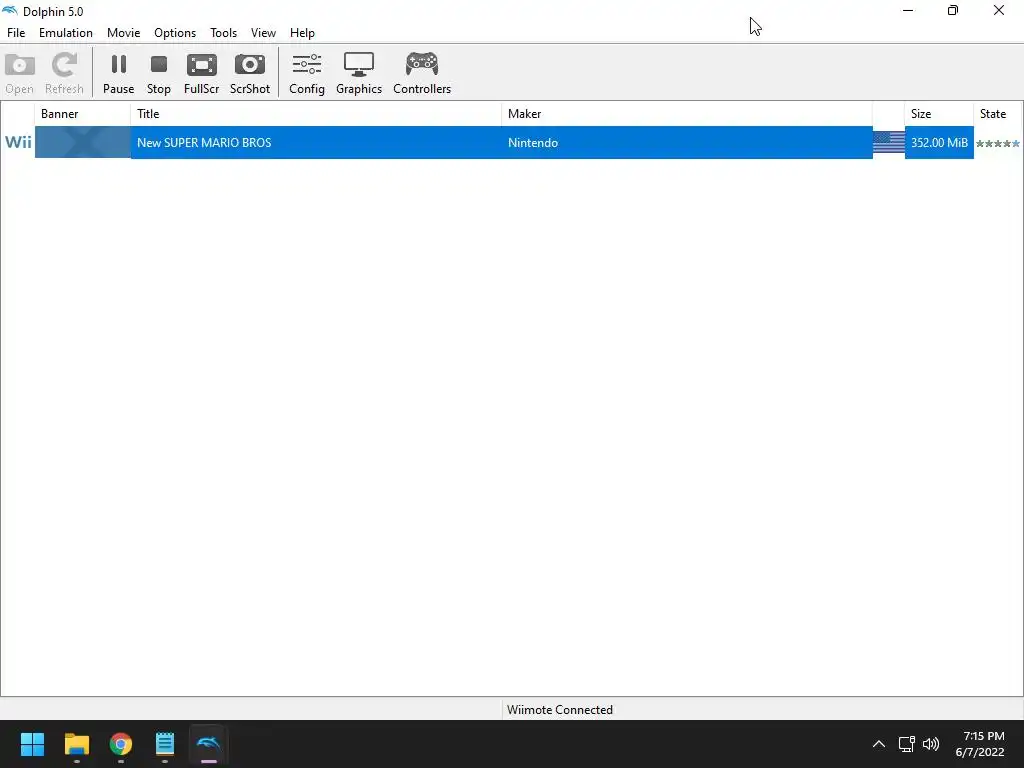Image resolution: width=1024 pixels, height=768 pixels.
Task: Open the File menu
Action: click(x=16, y=33)
